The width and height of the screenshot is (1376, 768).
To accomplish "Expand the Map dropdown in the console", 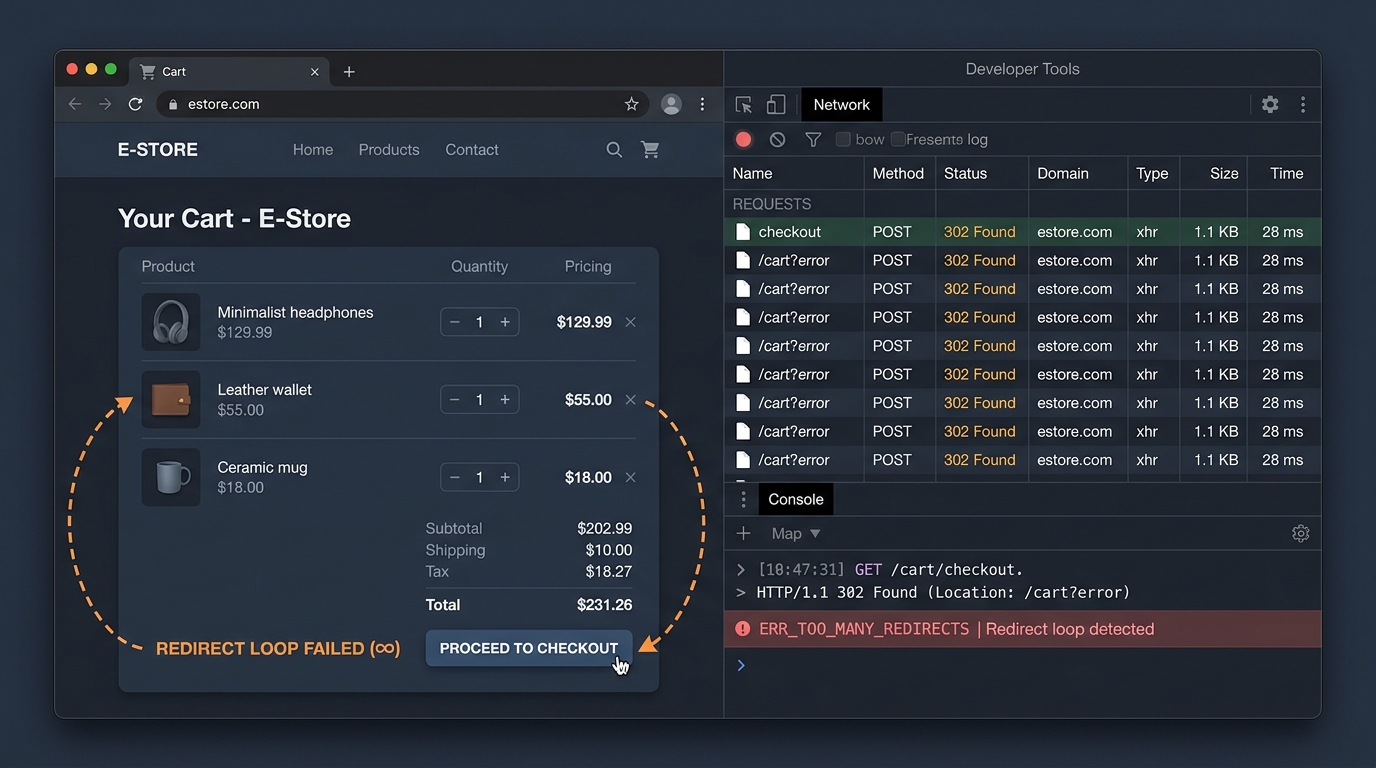I will (796, 533).
